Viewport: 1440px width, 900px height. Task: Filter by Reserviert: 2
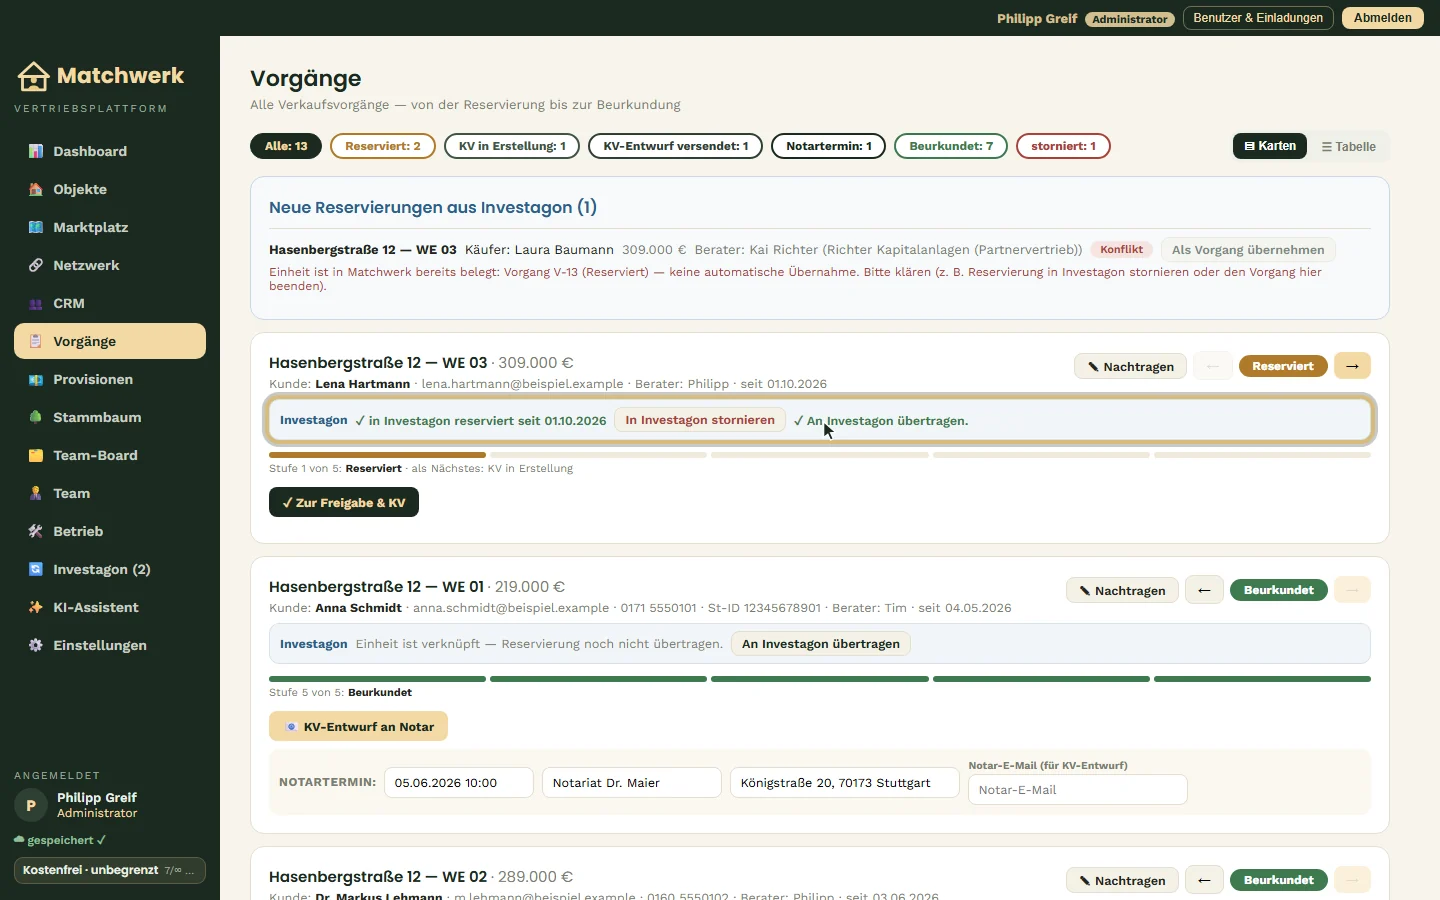pyautogui.click(x=383, y=146)
